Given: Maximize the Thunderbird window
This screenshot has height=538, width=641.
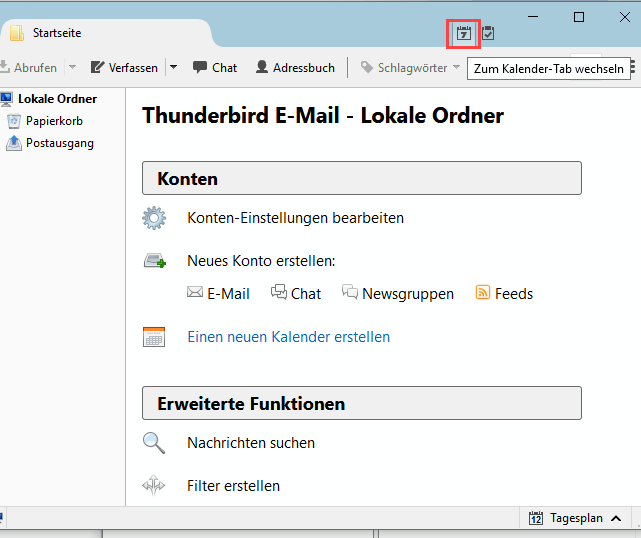Looking at the screenshot, I should [x=578, y=17].
